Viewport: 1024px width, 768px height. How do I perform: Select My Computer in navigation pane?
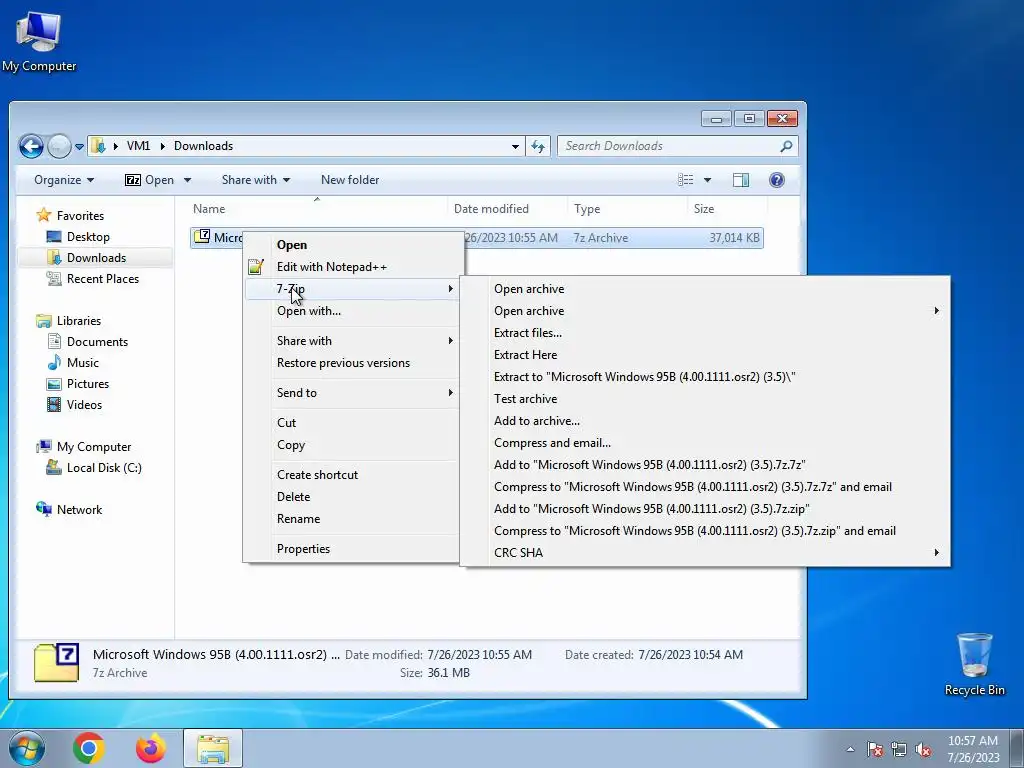(x=93, y=447)
